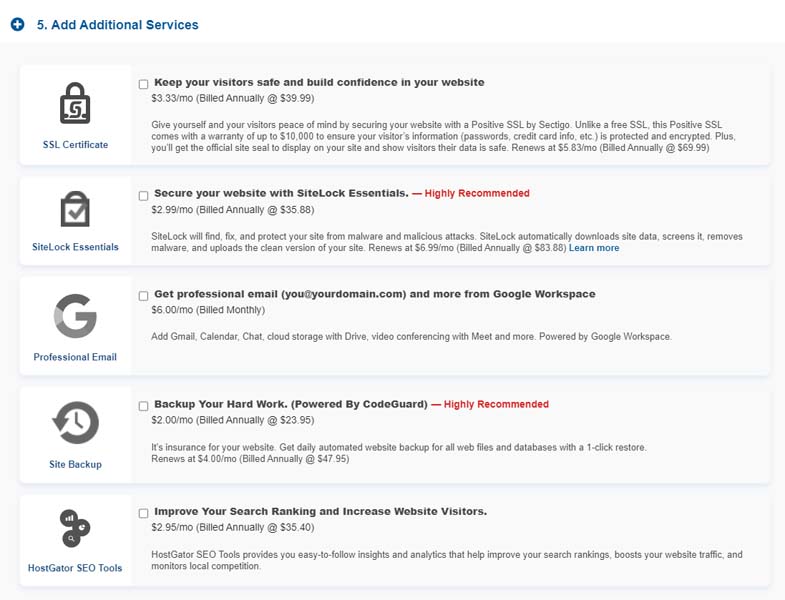785x600 pixels.
Task: Select the CodeGuard Site Backup checkbox
Action: 143,406
